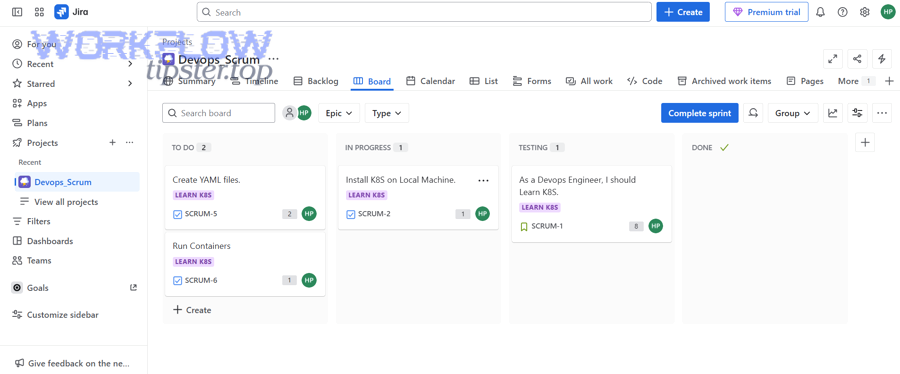Screen dimensions: 900x374
Task: Open the Epic filter dropdown
Action: click(x=339, y=113)
